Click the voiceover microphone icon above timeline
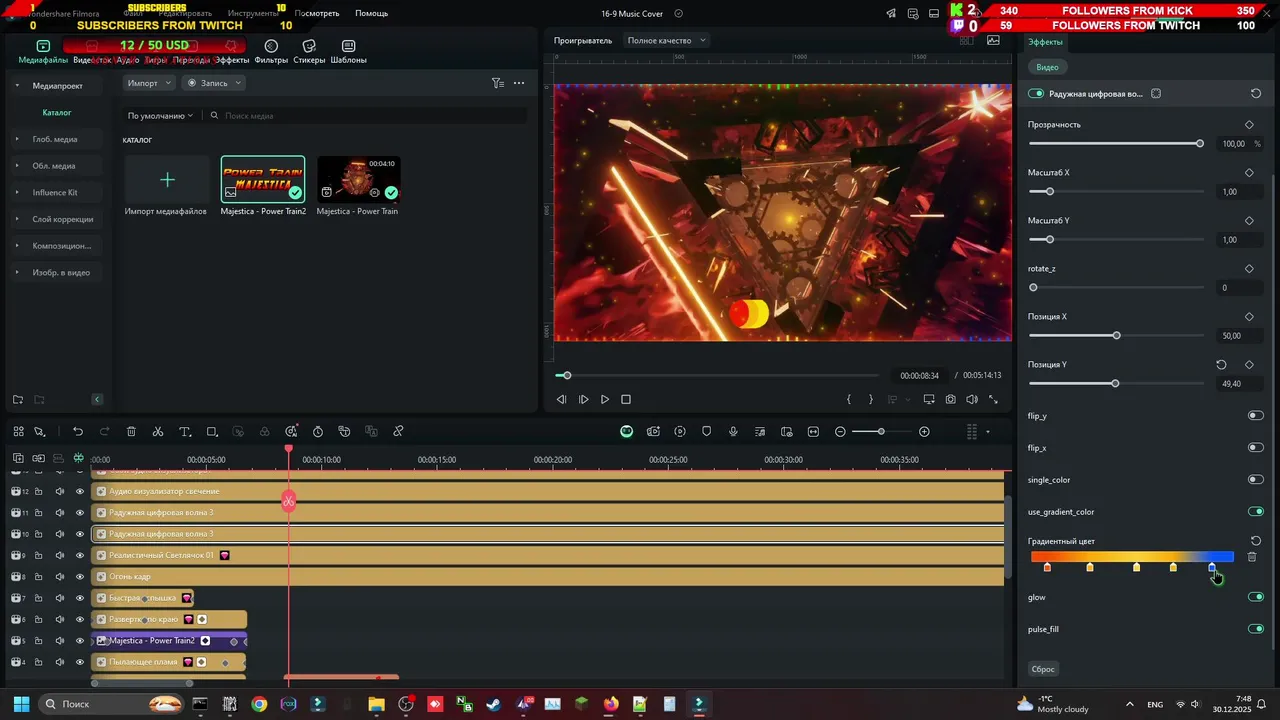Screen dimensions: 1280x720 pyautogui.click(x=733, y=432)
